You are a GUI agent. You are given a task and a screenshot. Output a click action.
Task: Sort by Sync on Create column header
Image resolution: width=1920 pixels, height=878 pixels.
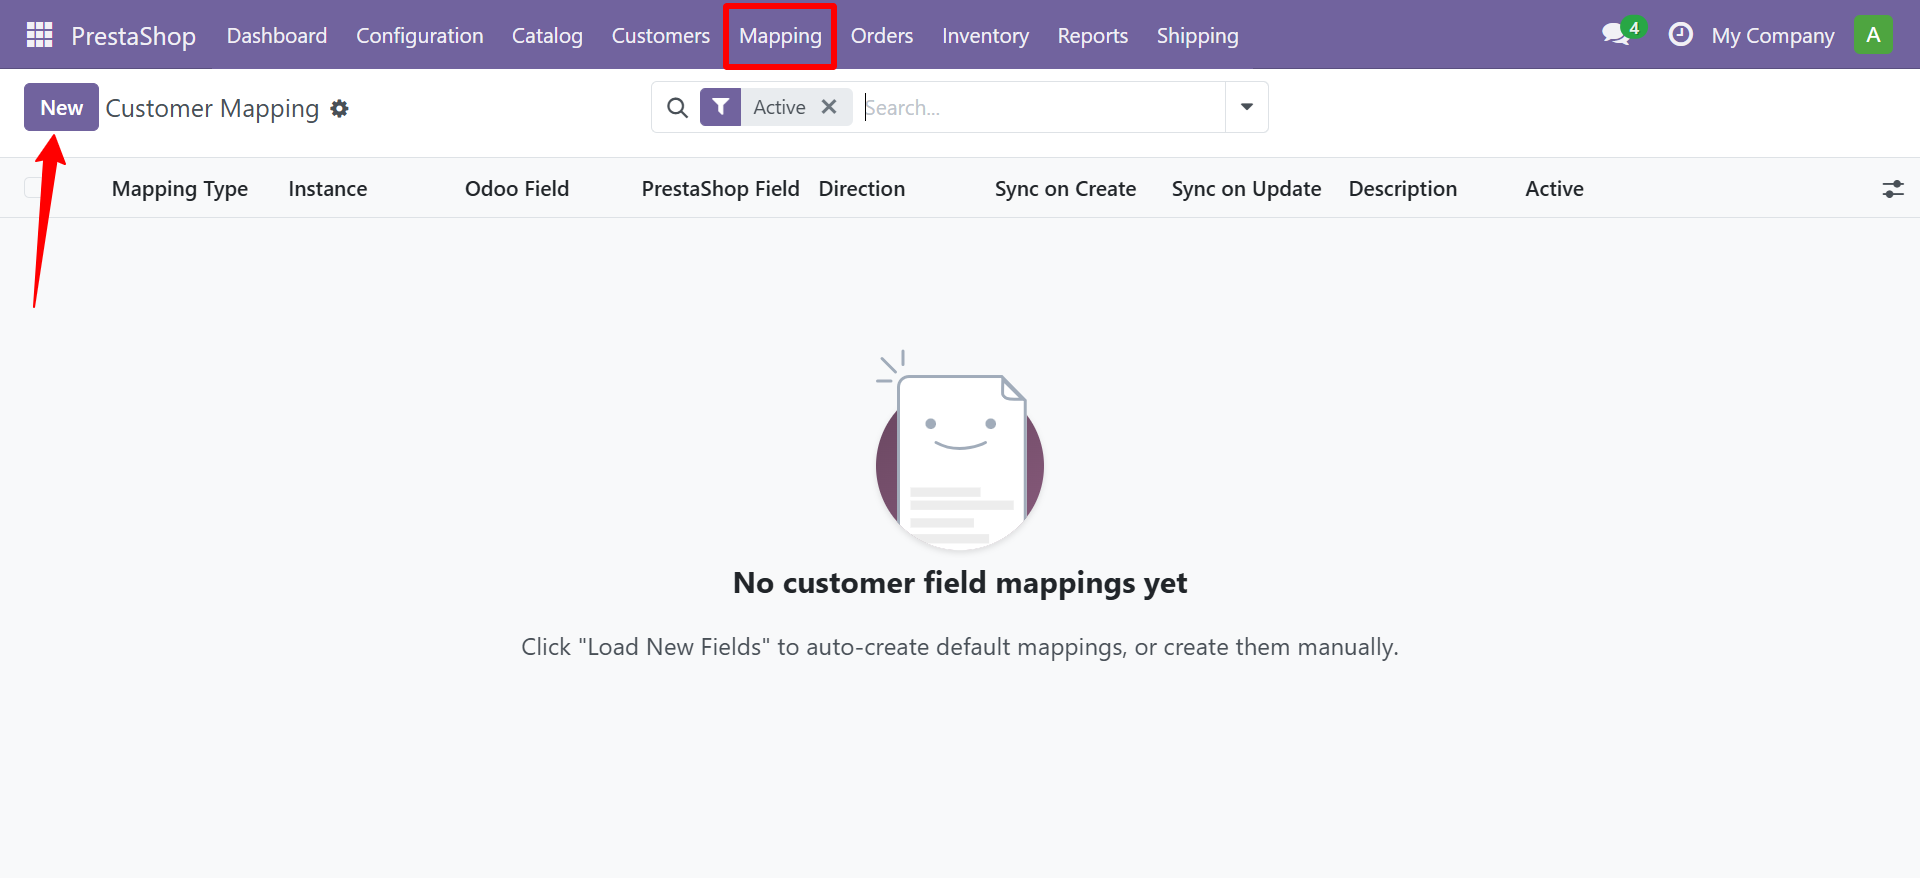coord(1065,189)
